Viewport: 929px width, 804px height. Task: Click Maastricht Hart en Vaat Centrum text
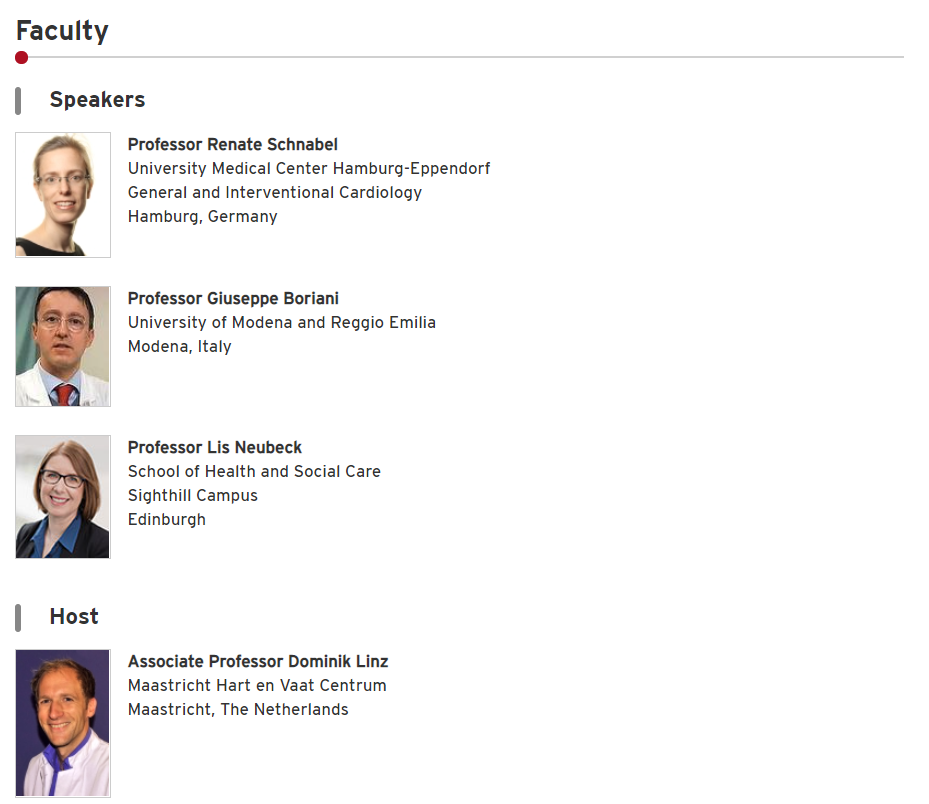pos(257,686)
